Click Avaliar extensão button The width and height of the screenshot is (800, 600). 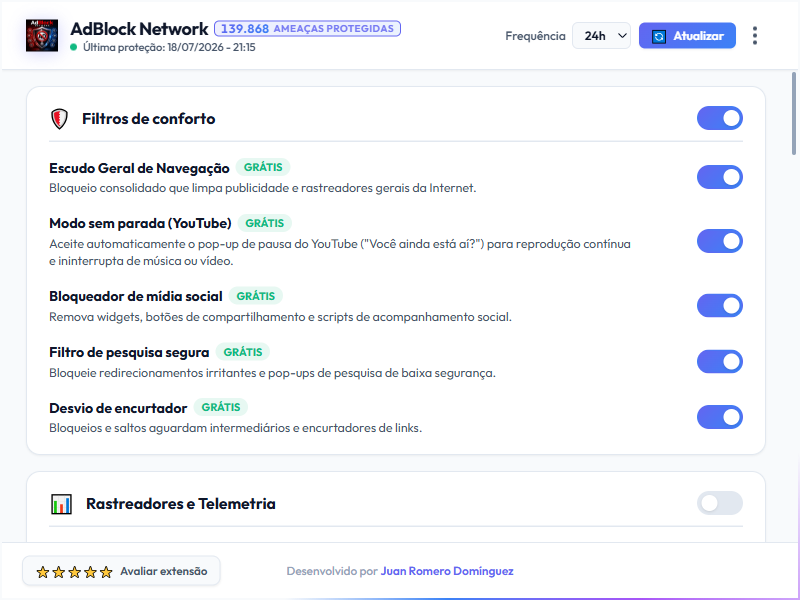point(121,571)
